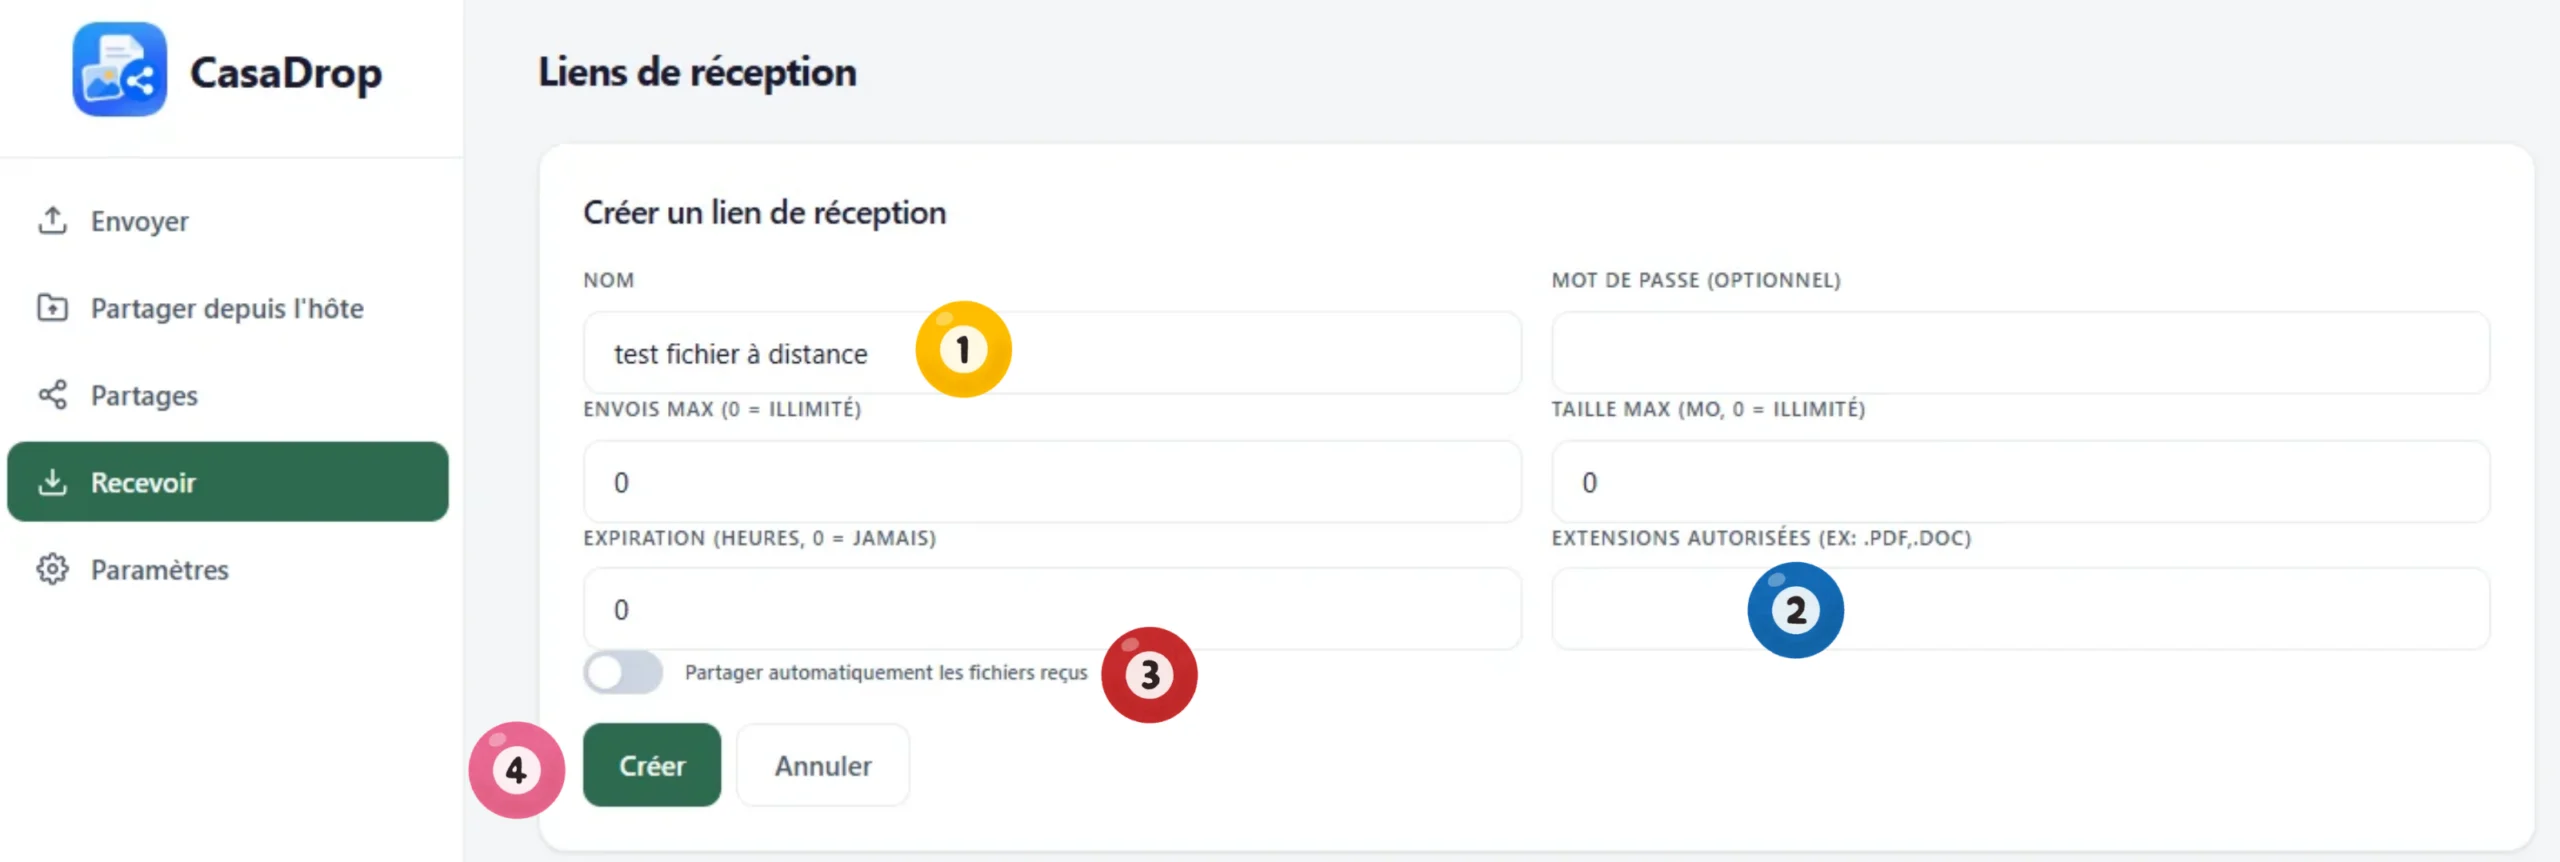This screenshot has height=862, width=2560.
Task: Click the EXTENSIONS AUTORISÉES label text
Action: click(1762, 538)
